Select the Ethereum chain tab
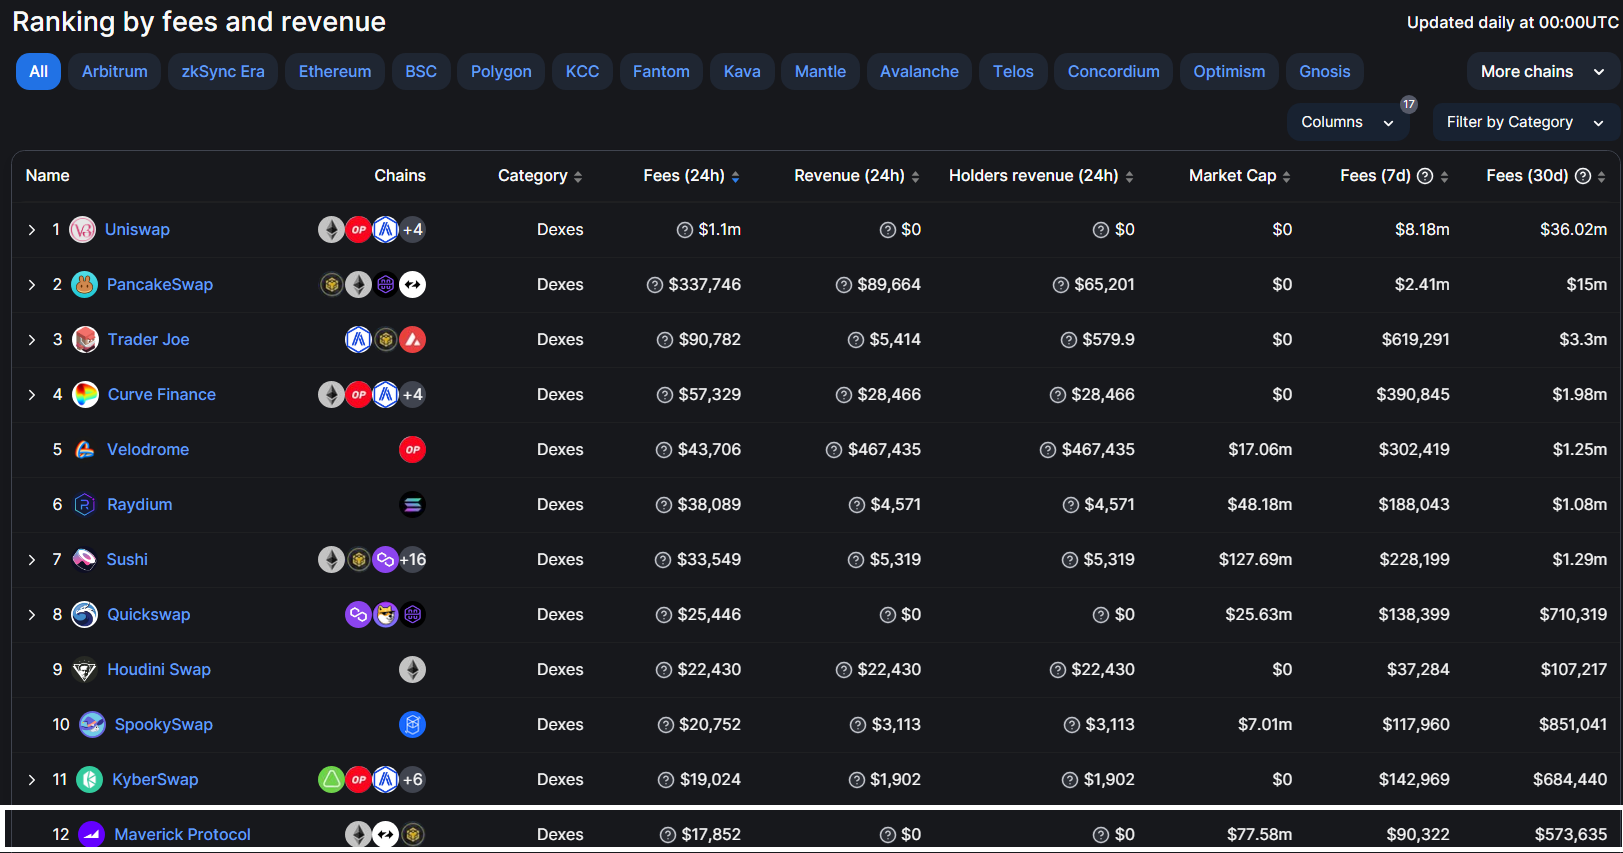Screen dimensions: 1623x853 335,72
